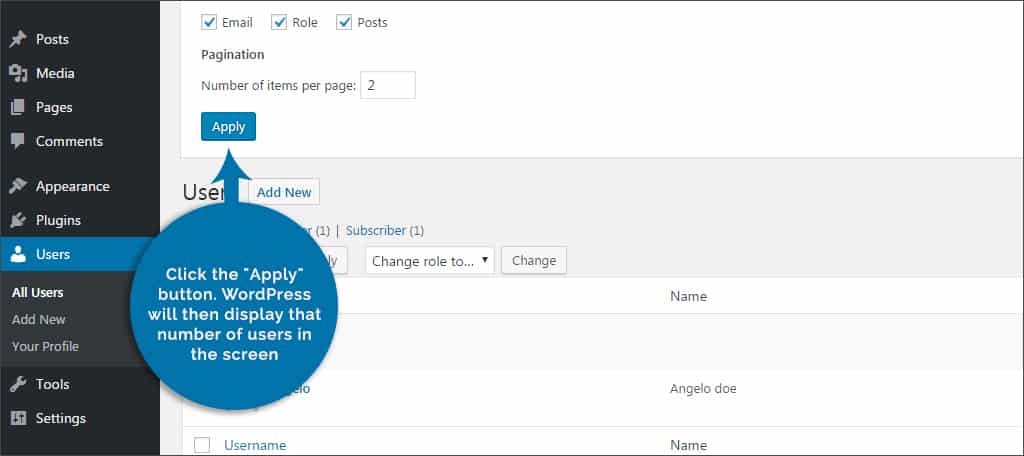
Task: Select All Users submenu item
Action: (x=37, y=293)
